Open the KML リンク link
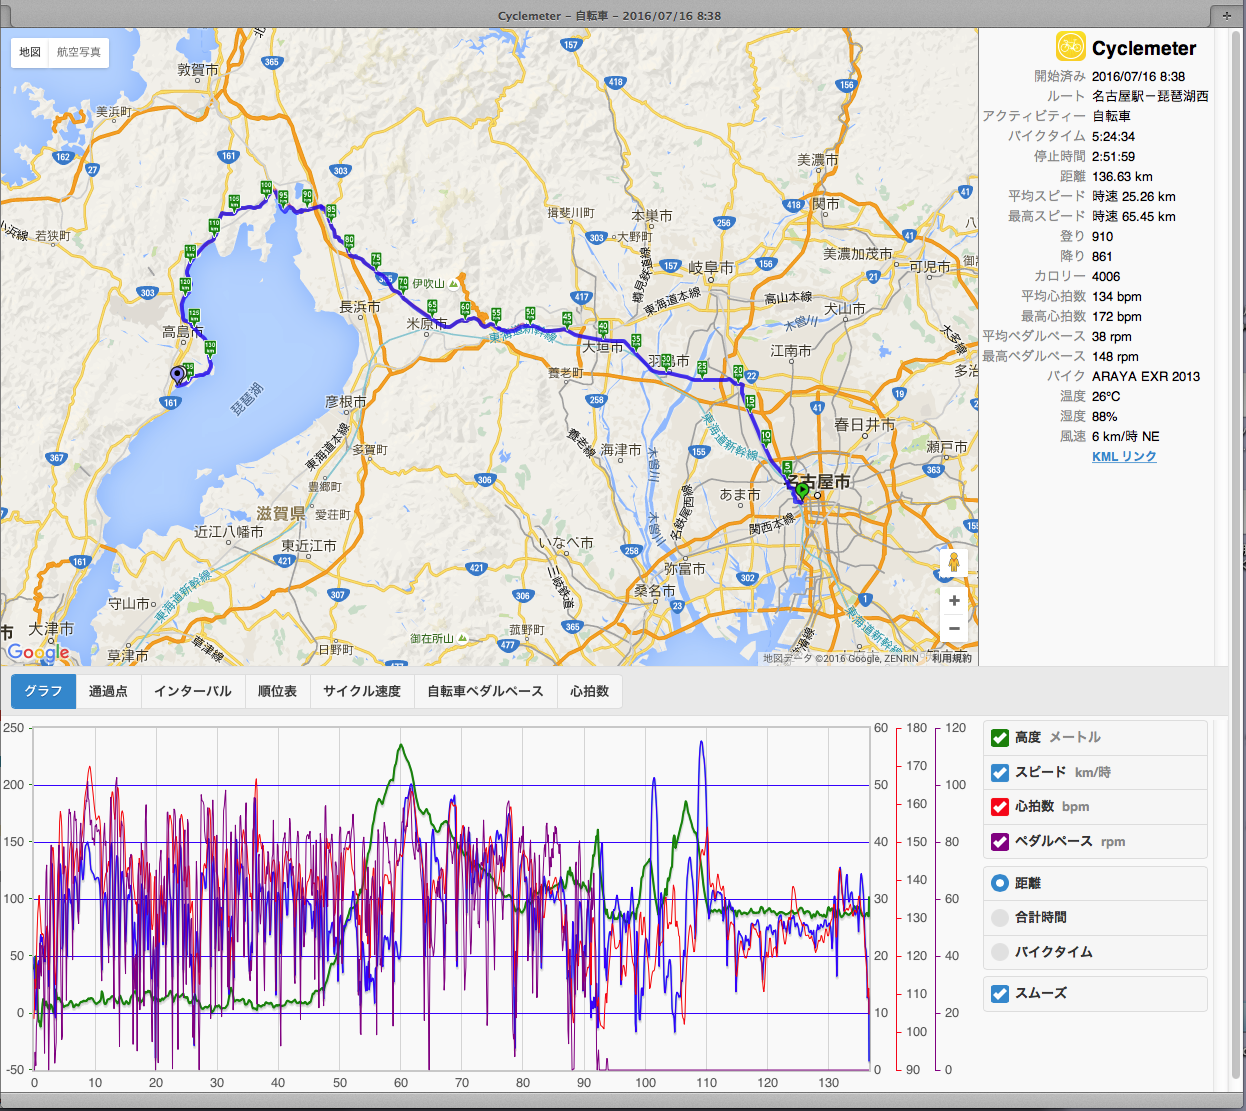 tap(1124, 456)
